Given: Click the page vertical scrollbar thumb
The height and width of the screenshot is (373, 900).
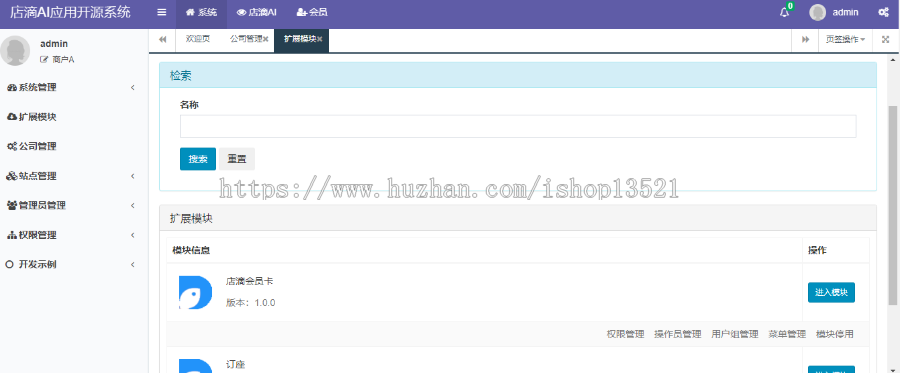Looking at the screenshot, I should [x=893, y=205].
